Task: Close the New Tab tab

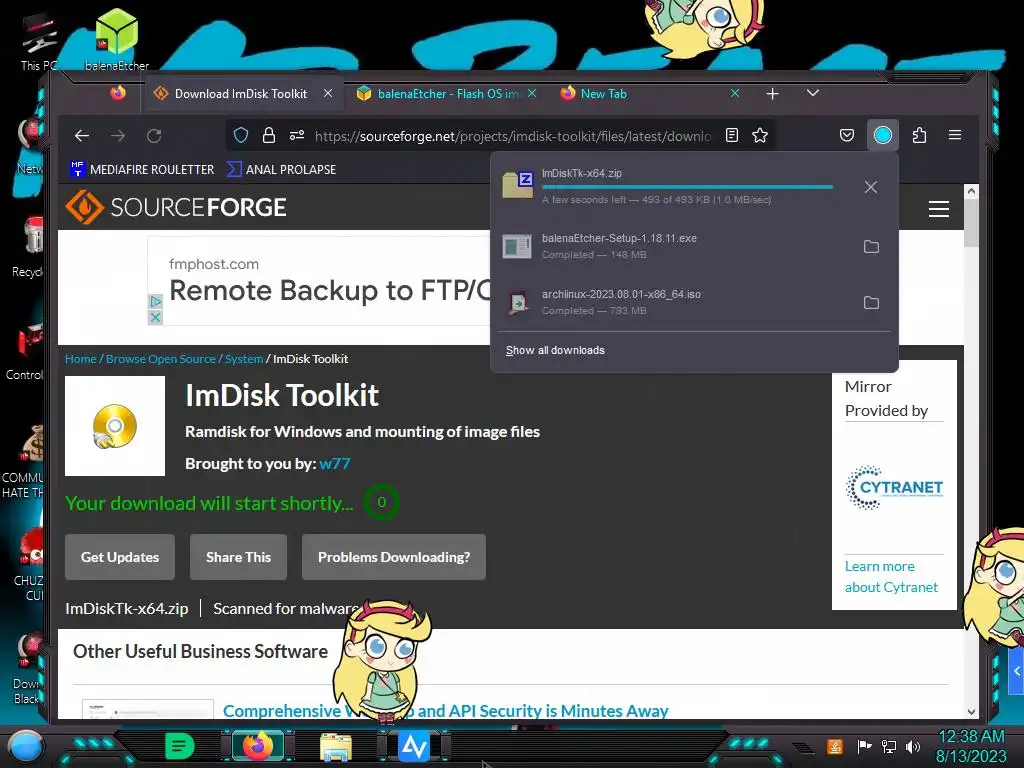Action: click(735, 93)
